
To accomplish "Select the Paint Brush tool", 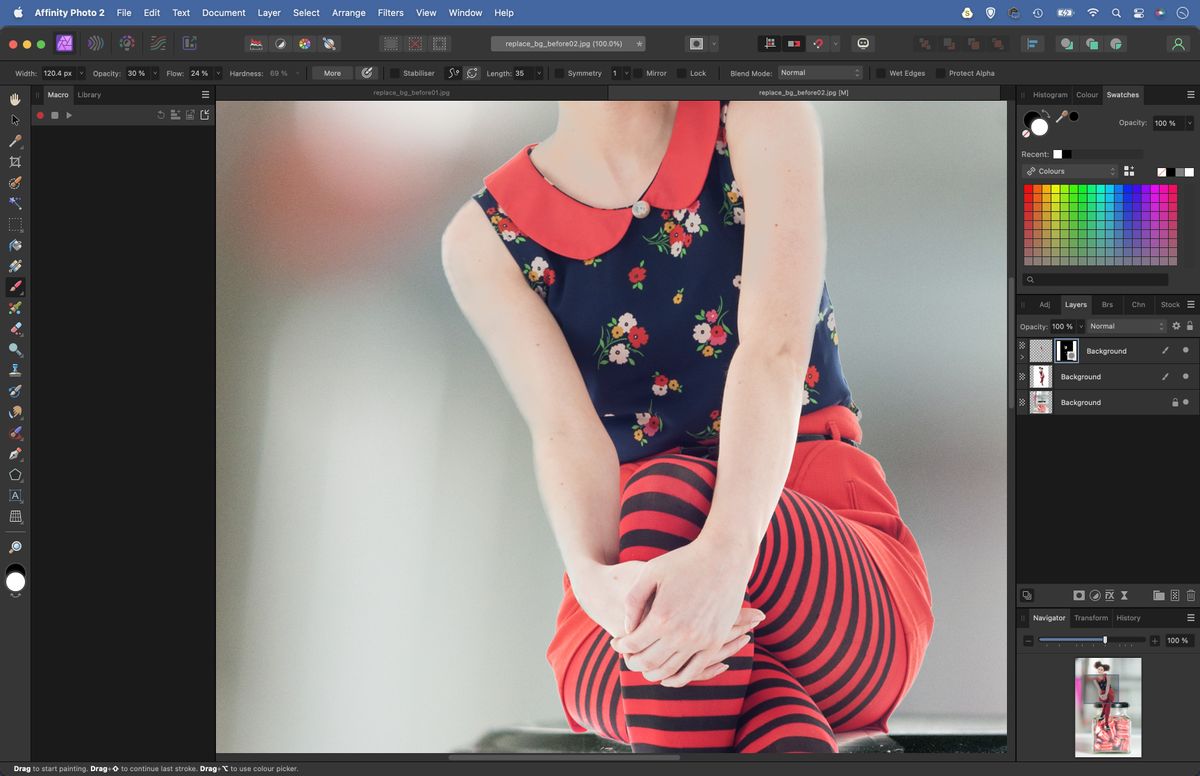I will [14, 286].
